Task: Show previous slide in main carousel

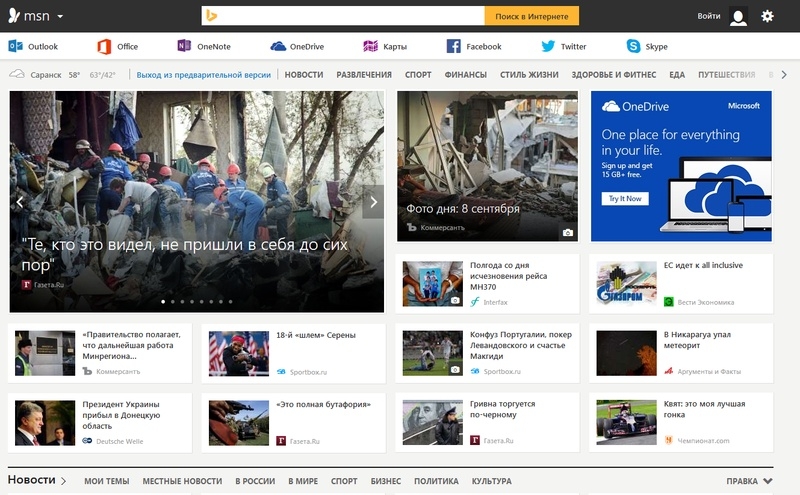Action: pos(20,202)
